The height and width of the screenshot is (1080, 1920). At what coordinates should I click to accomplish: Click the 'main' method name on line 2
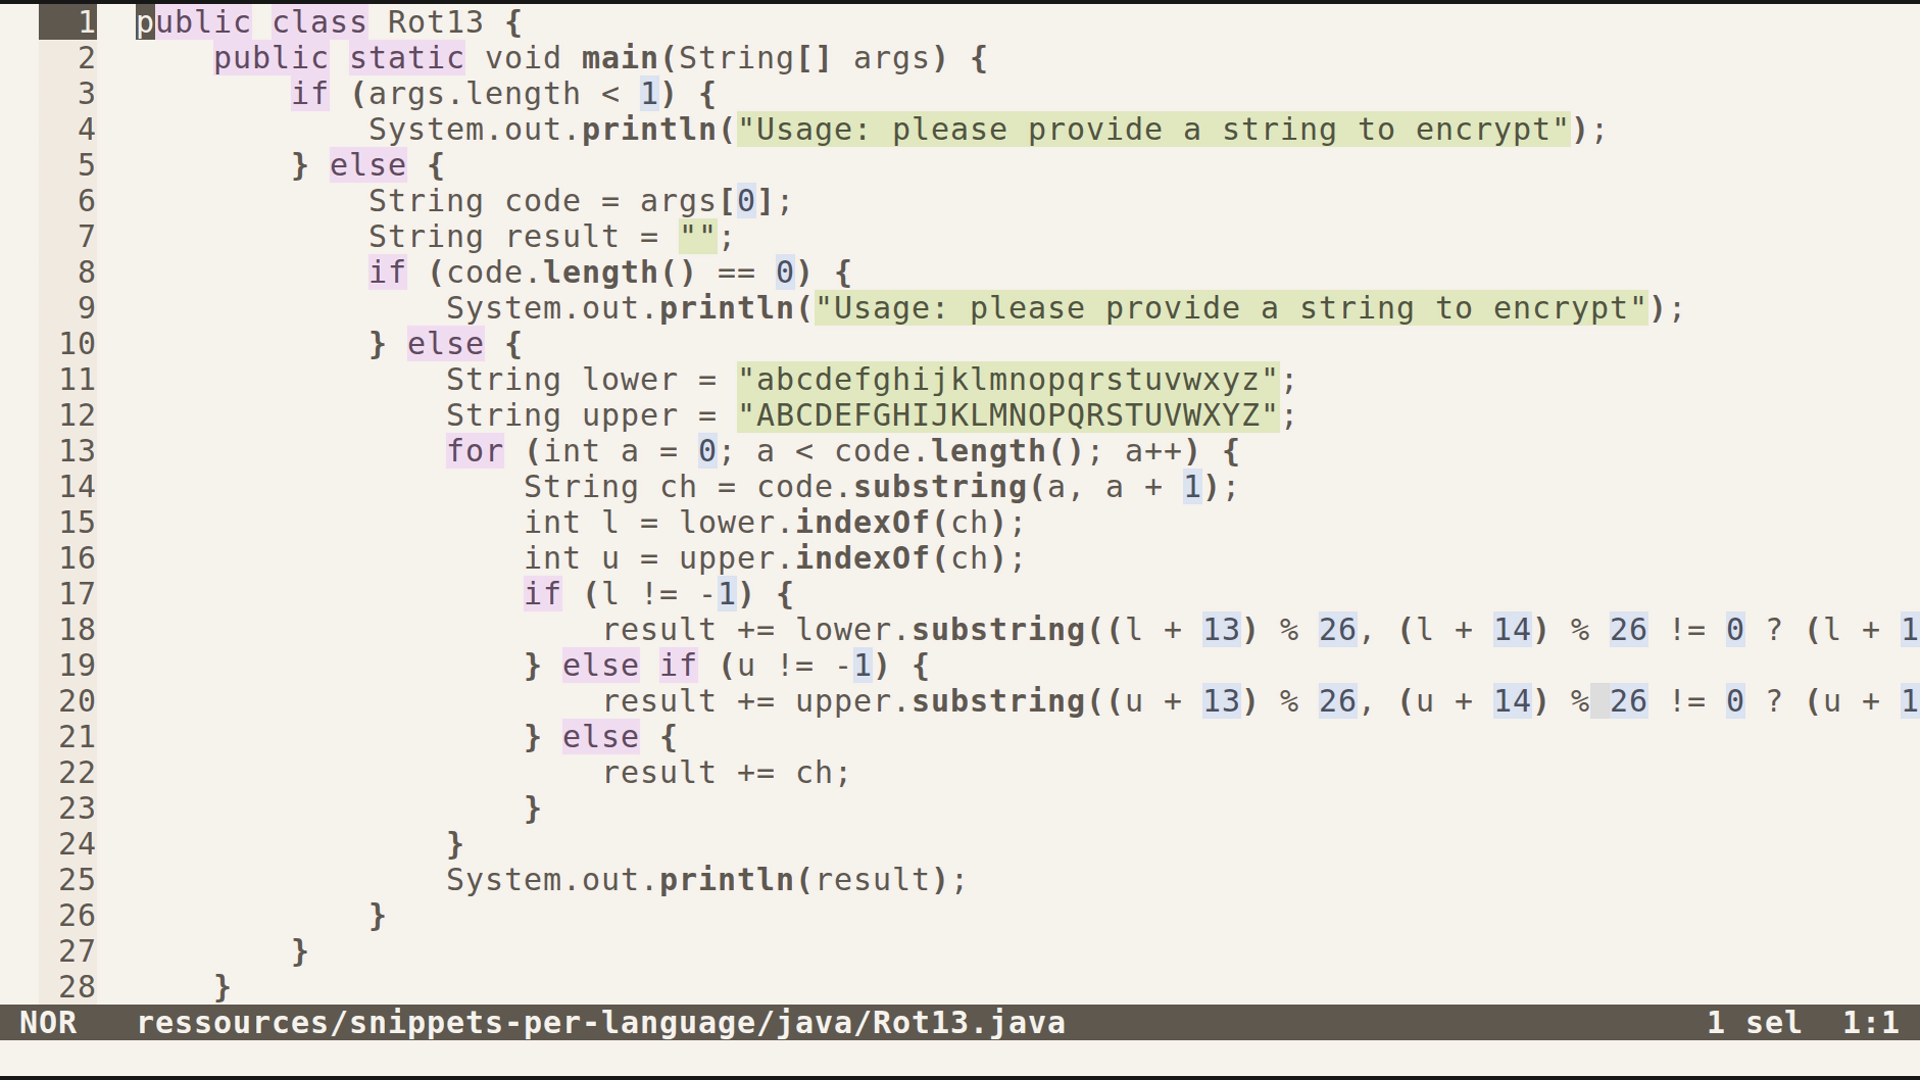pyautogui.click(x=625, y=58)
